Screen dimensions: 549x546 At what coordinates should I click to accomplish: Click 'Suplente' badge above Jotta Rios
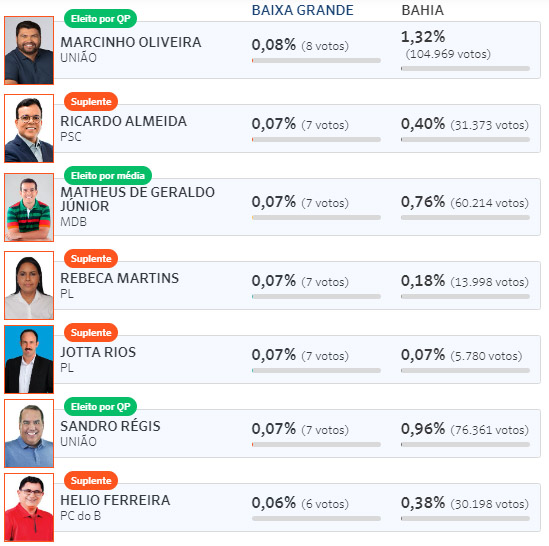[91, 332]
